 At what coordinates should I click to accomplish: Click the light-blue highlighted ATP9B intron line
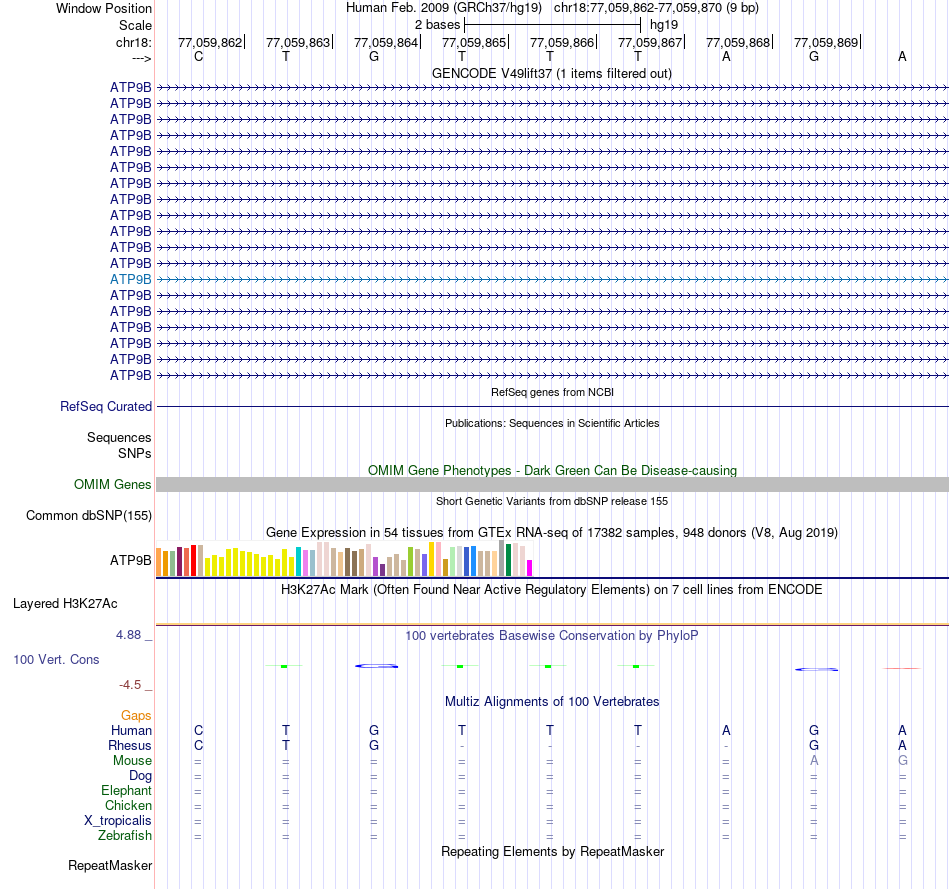tap(552, 279)
